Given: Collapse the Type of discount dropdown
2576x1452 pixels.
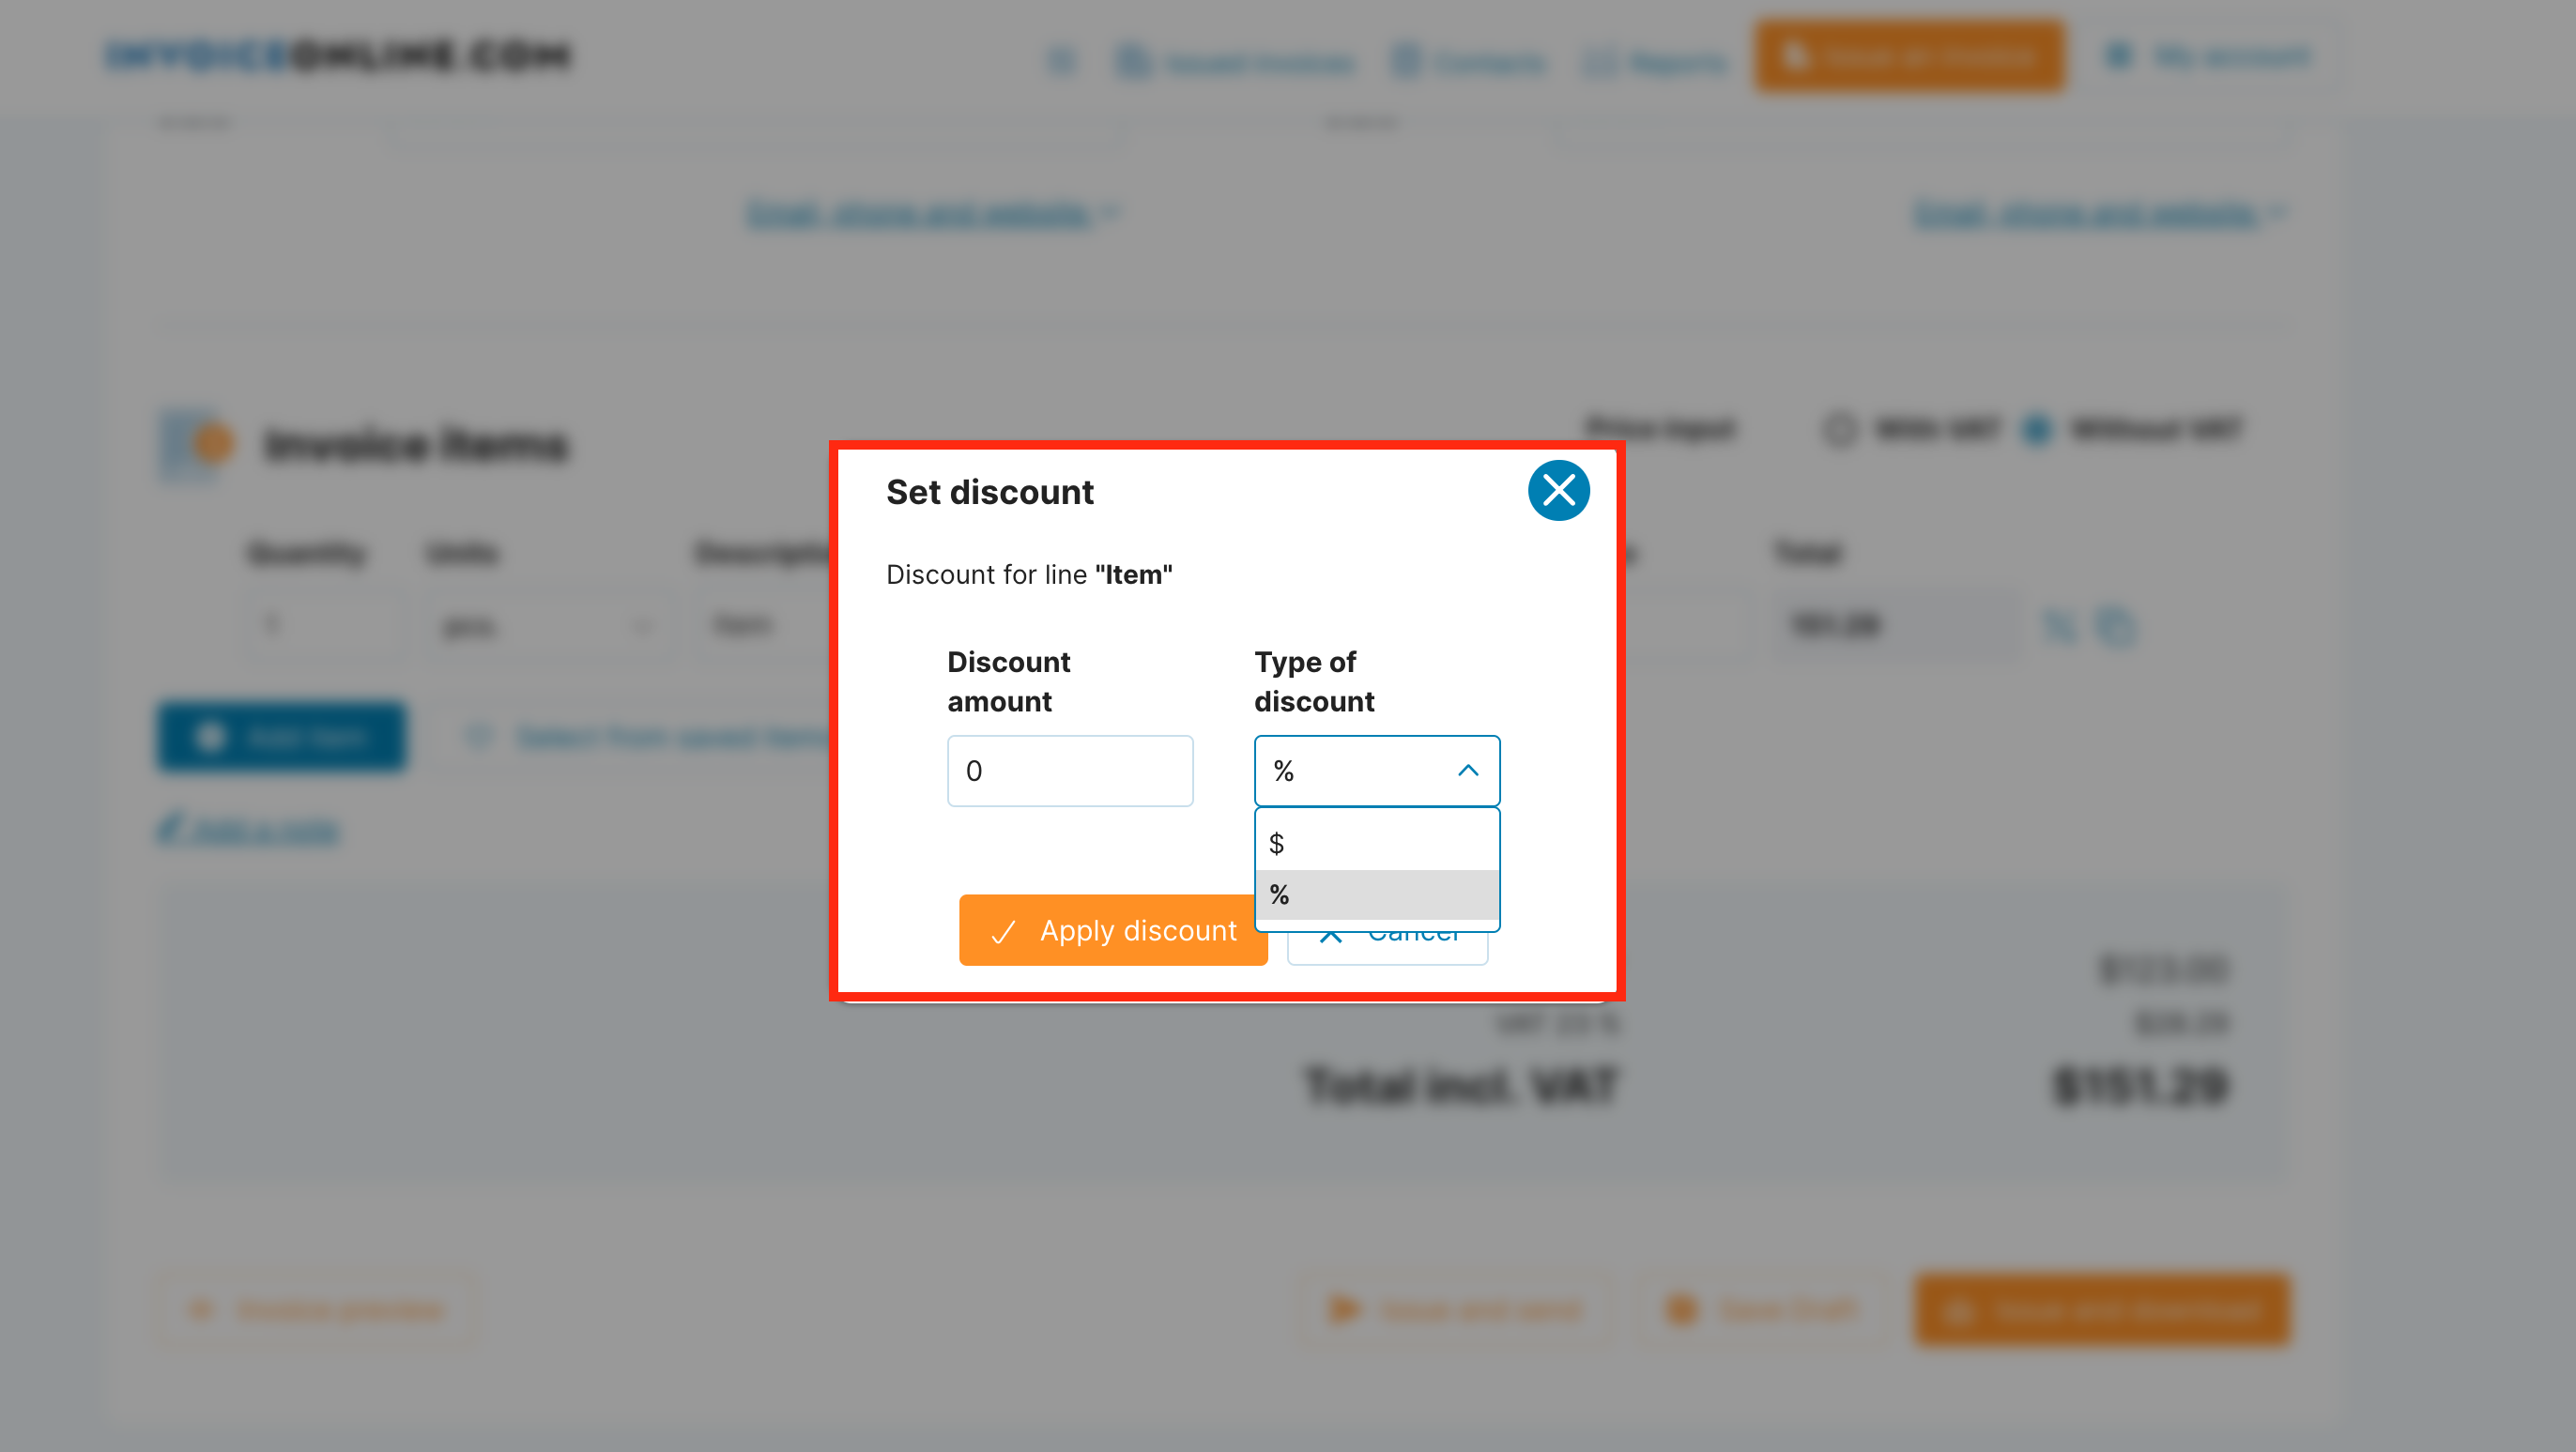Looking at the screenshot, I should (x=1468, y=770).
